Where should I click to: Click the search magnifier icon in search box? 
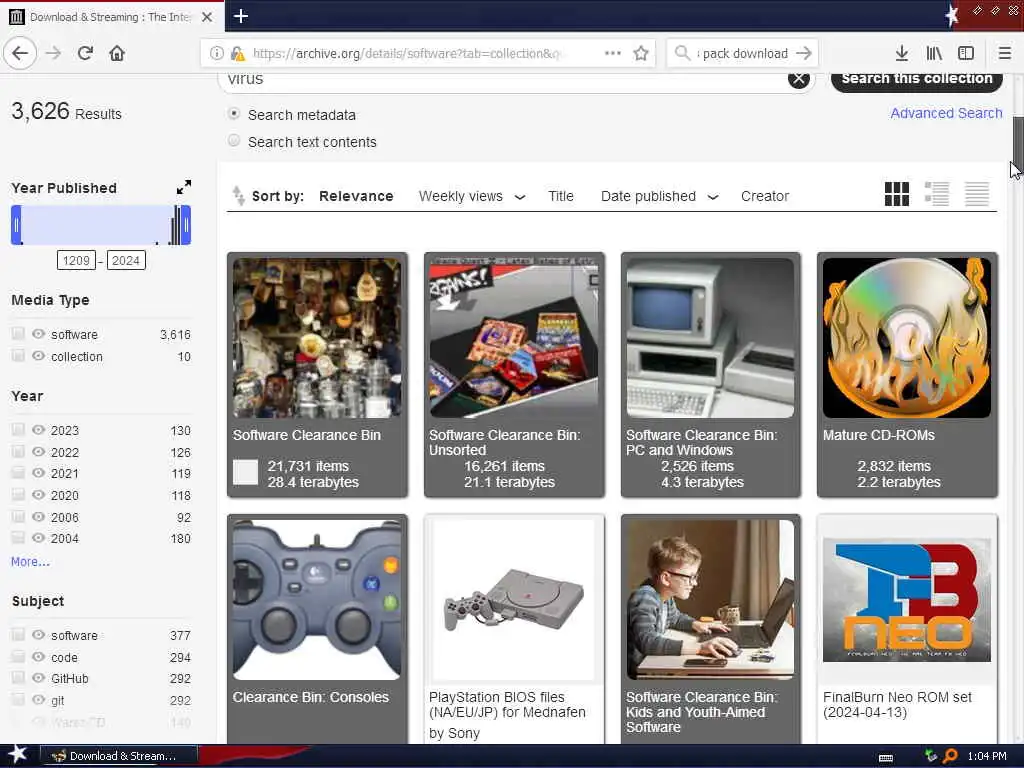click(x=682, y=53)
